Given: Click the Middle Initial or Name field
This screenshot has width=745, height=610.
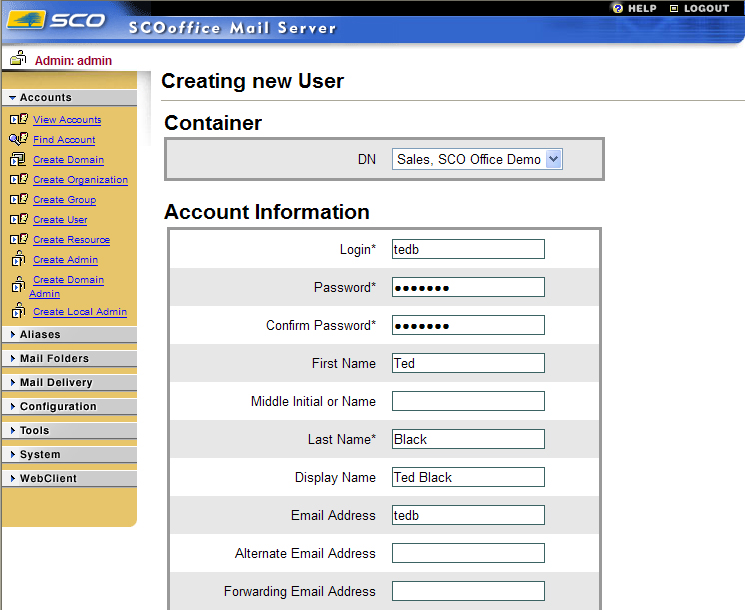Looking at the screenshot, I should tap(468, 401).
